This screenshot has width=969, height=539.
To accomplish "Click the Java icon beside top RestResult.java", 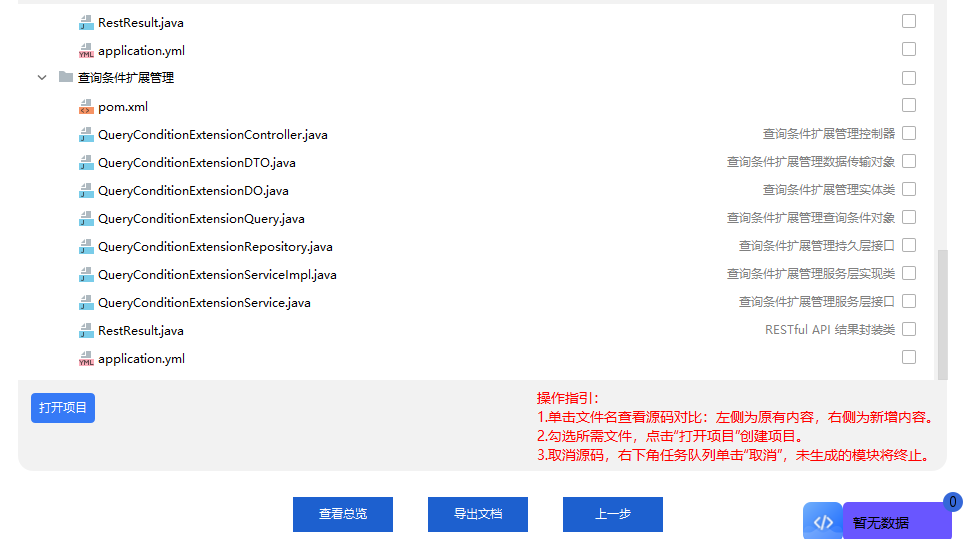I will click(x=86, y=23).
